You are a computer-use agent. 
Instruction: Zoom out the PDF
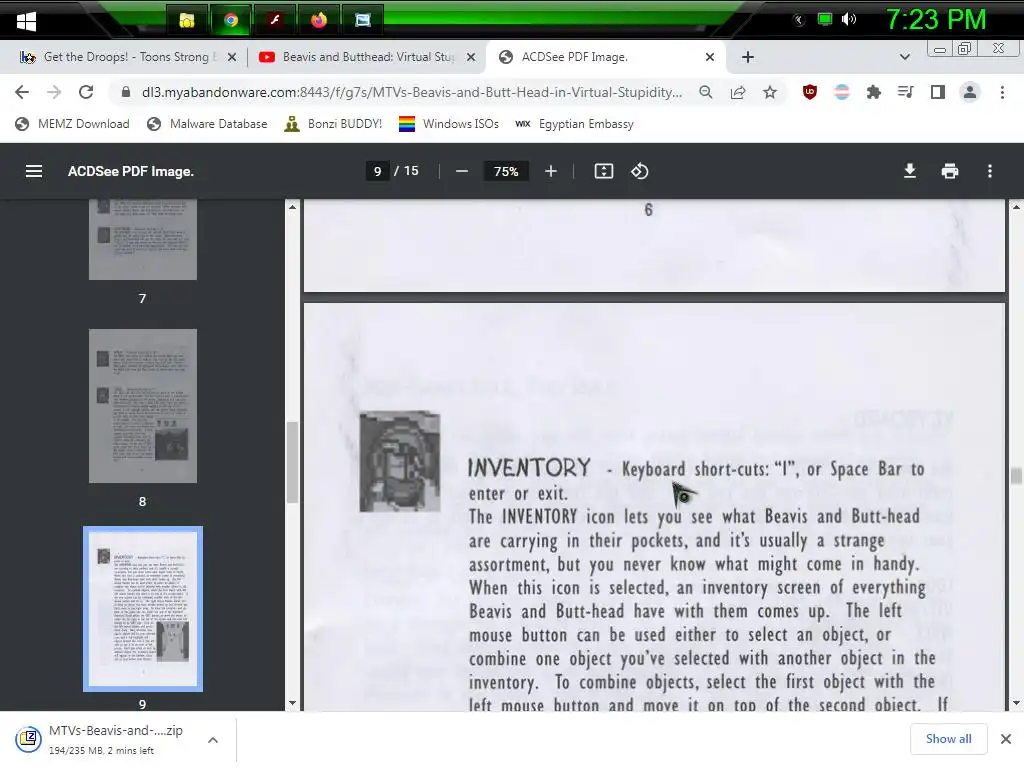click(462, 171)
